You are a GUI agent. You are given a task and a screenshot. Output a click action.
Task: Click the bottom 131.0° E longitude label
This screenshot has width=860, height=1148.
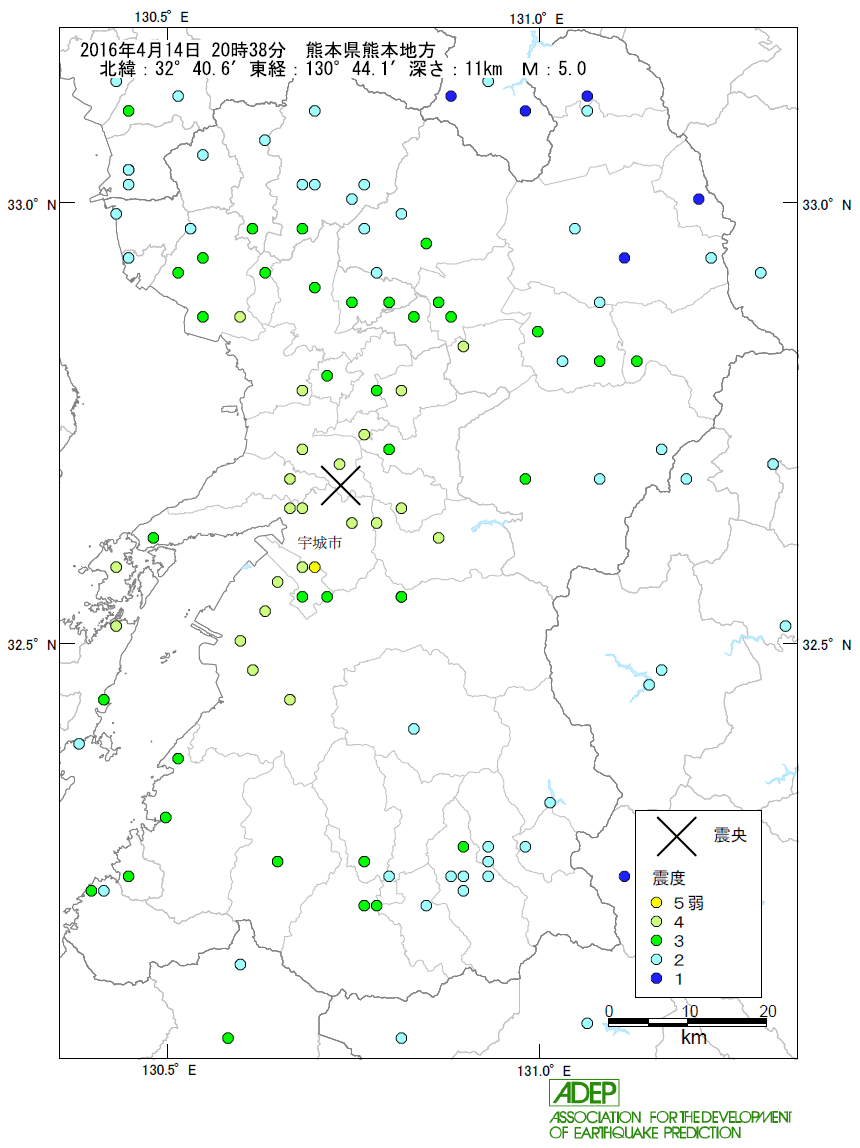[544, 1070]
